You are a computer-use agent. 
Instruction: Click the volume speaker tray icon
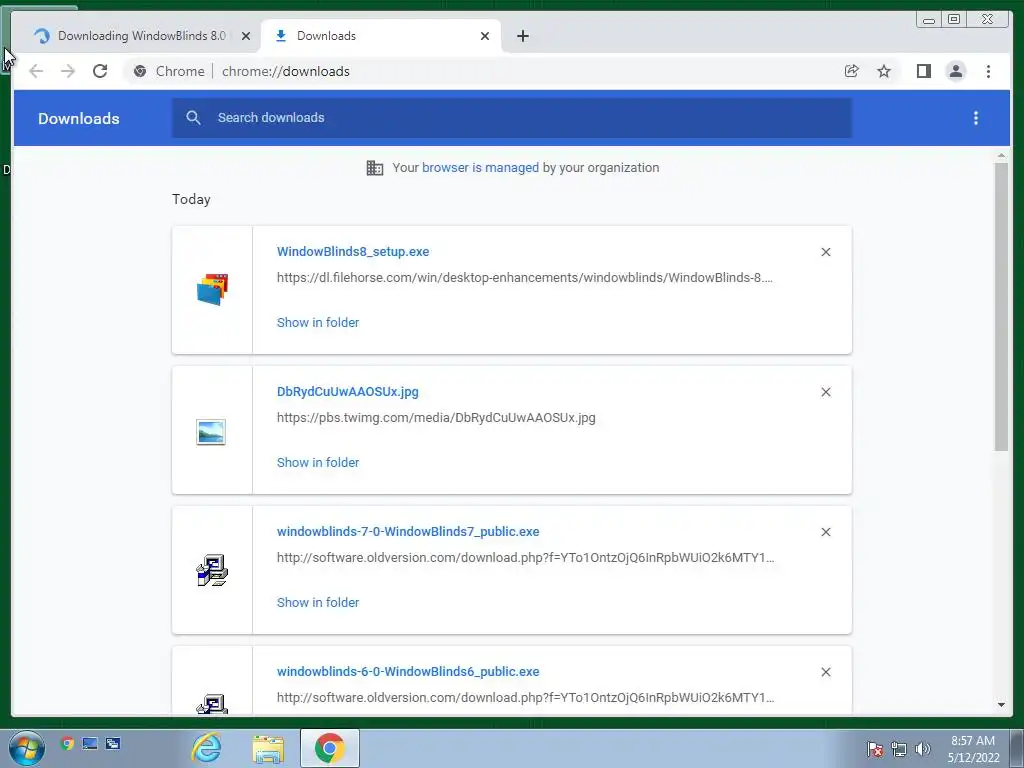tap(923, 749)
